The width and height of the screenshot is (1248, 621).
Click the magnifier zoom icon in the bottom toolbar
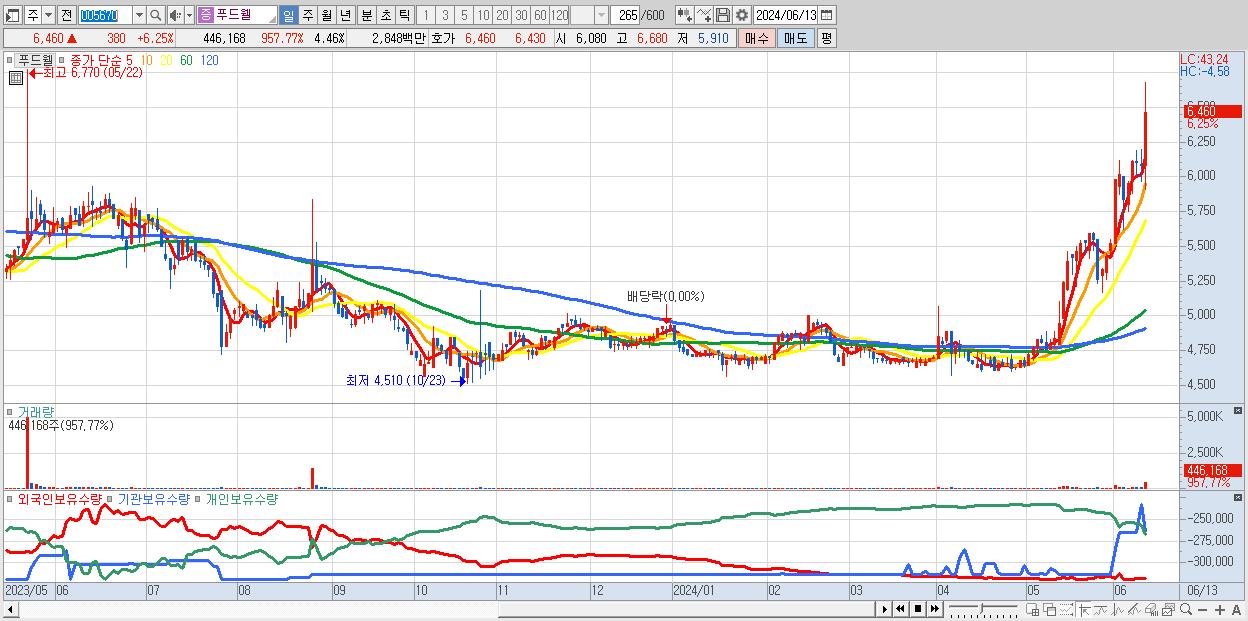pos(1186,609)
